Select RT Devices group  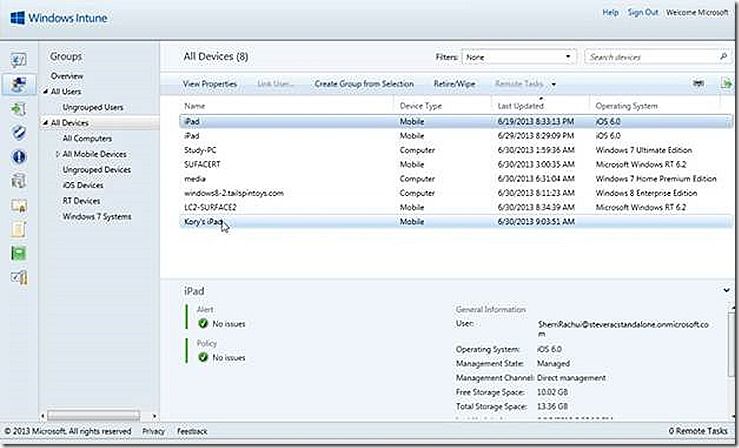point(81,201)
